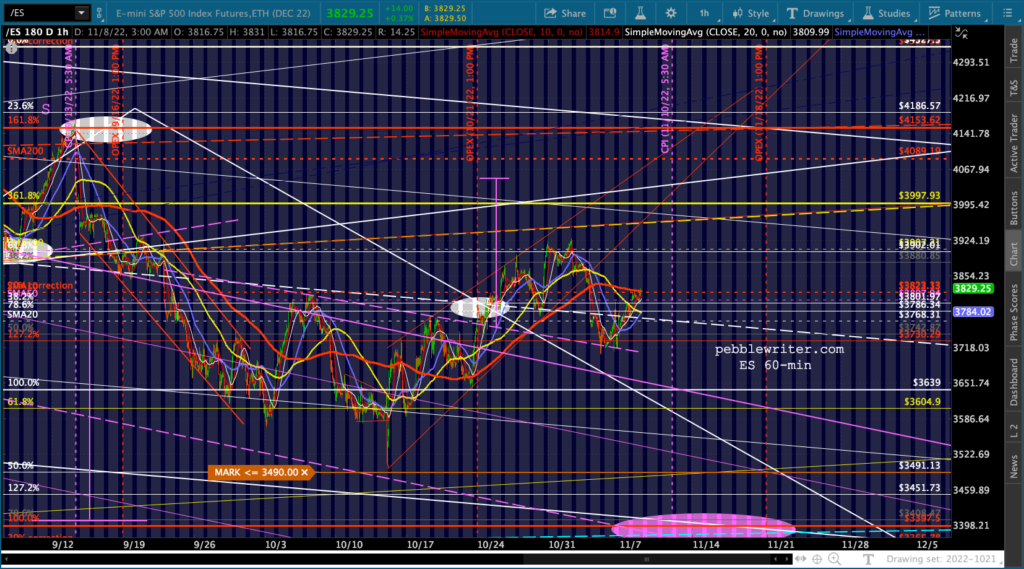Toggle the collapse study labels icon
The height and width of the screenshot is (569, 1024).
961,32
